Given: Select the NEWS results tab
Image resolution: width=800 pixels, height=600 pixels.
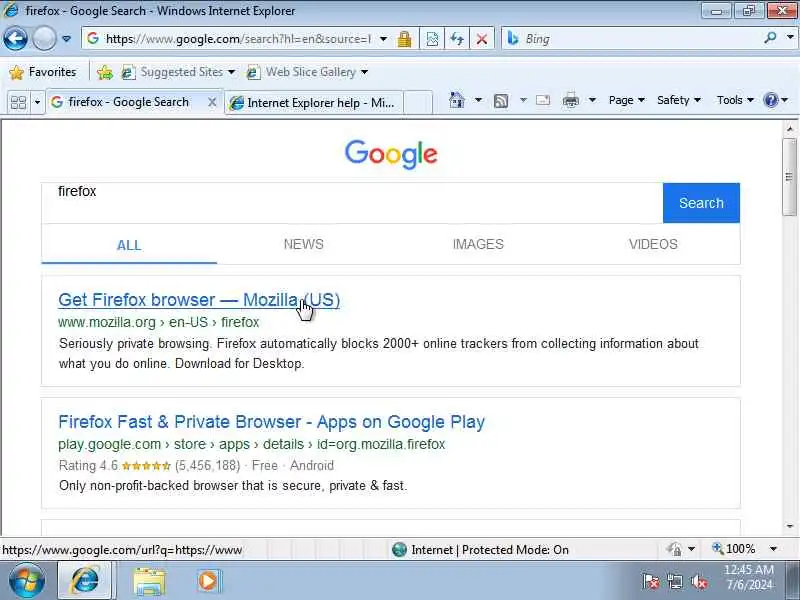Looking at the screenshot, I should (304, 244).
